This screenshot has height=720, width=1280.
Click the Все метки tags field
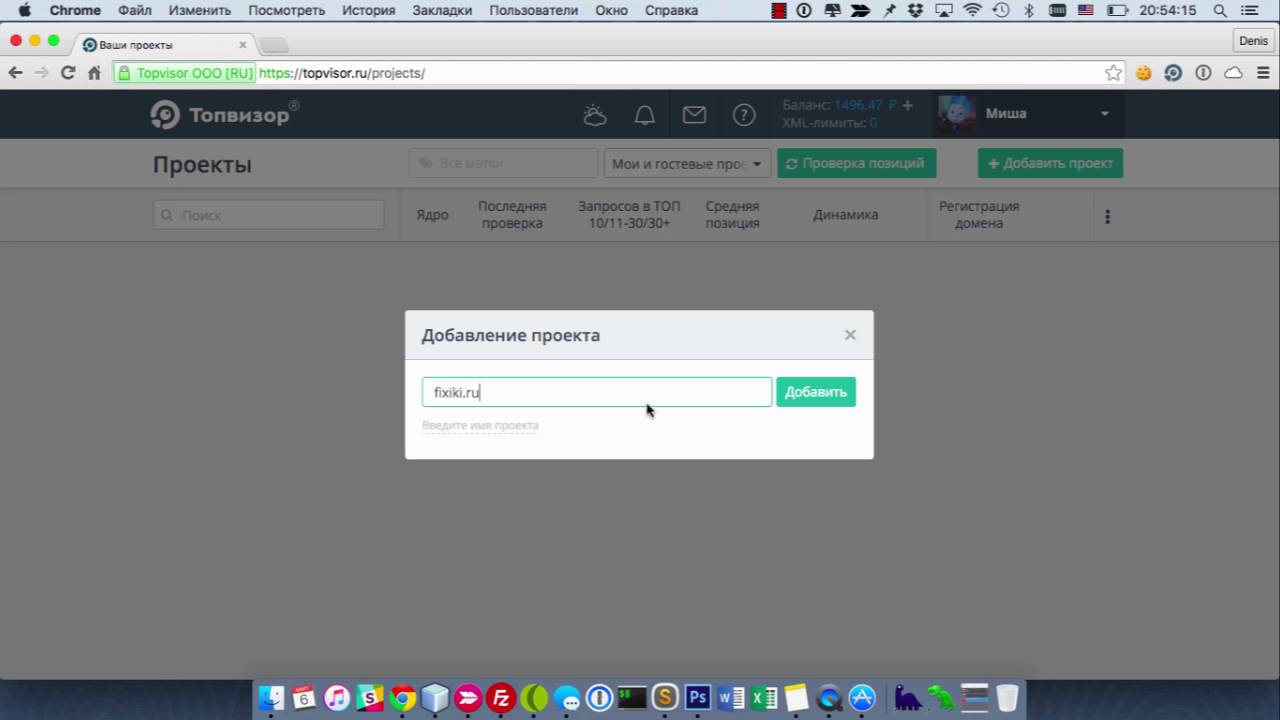pos(503,163)
